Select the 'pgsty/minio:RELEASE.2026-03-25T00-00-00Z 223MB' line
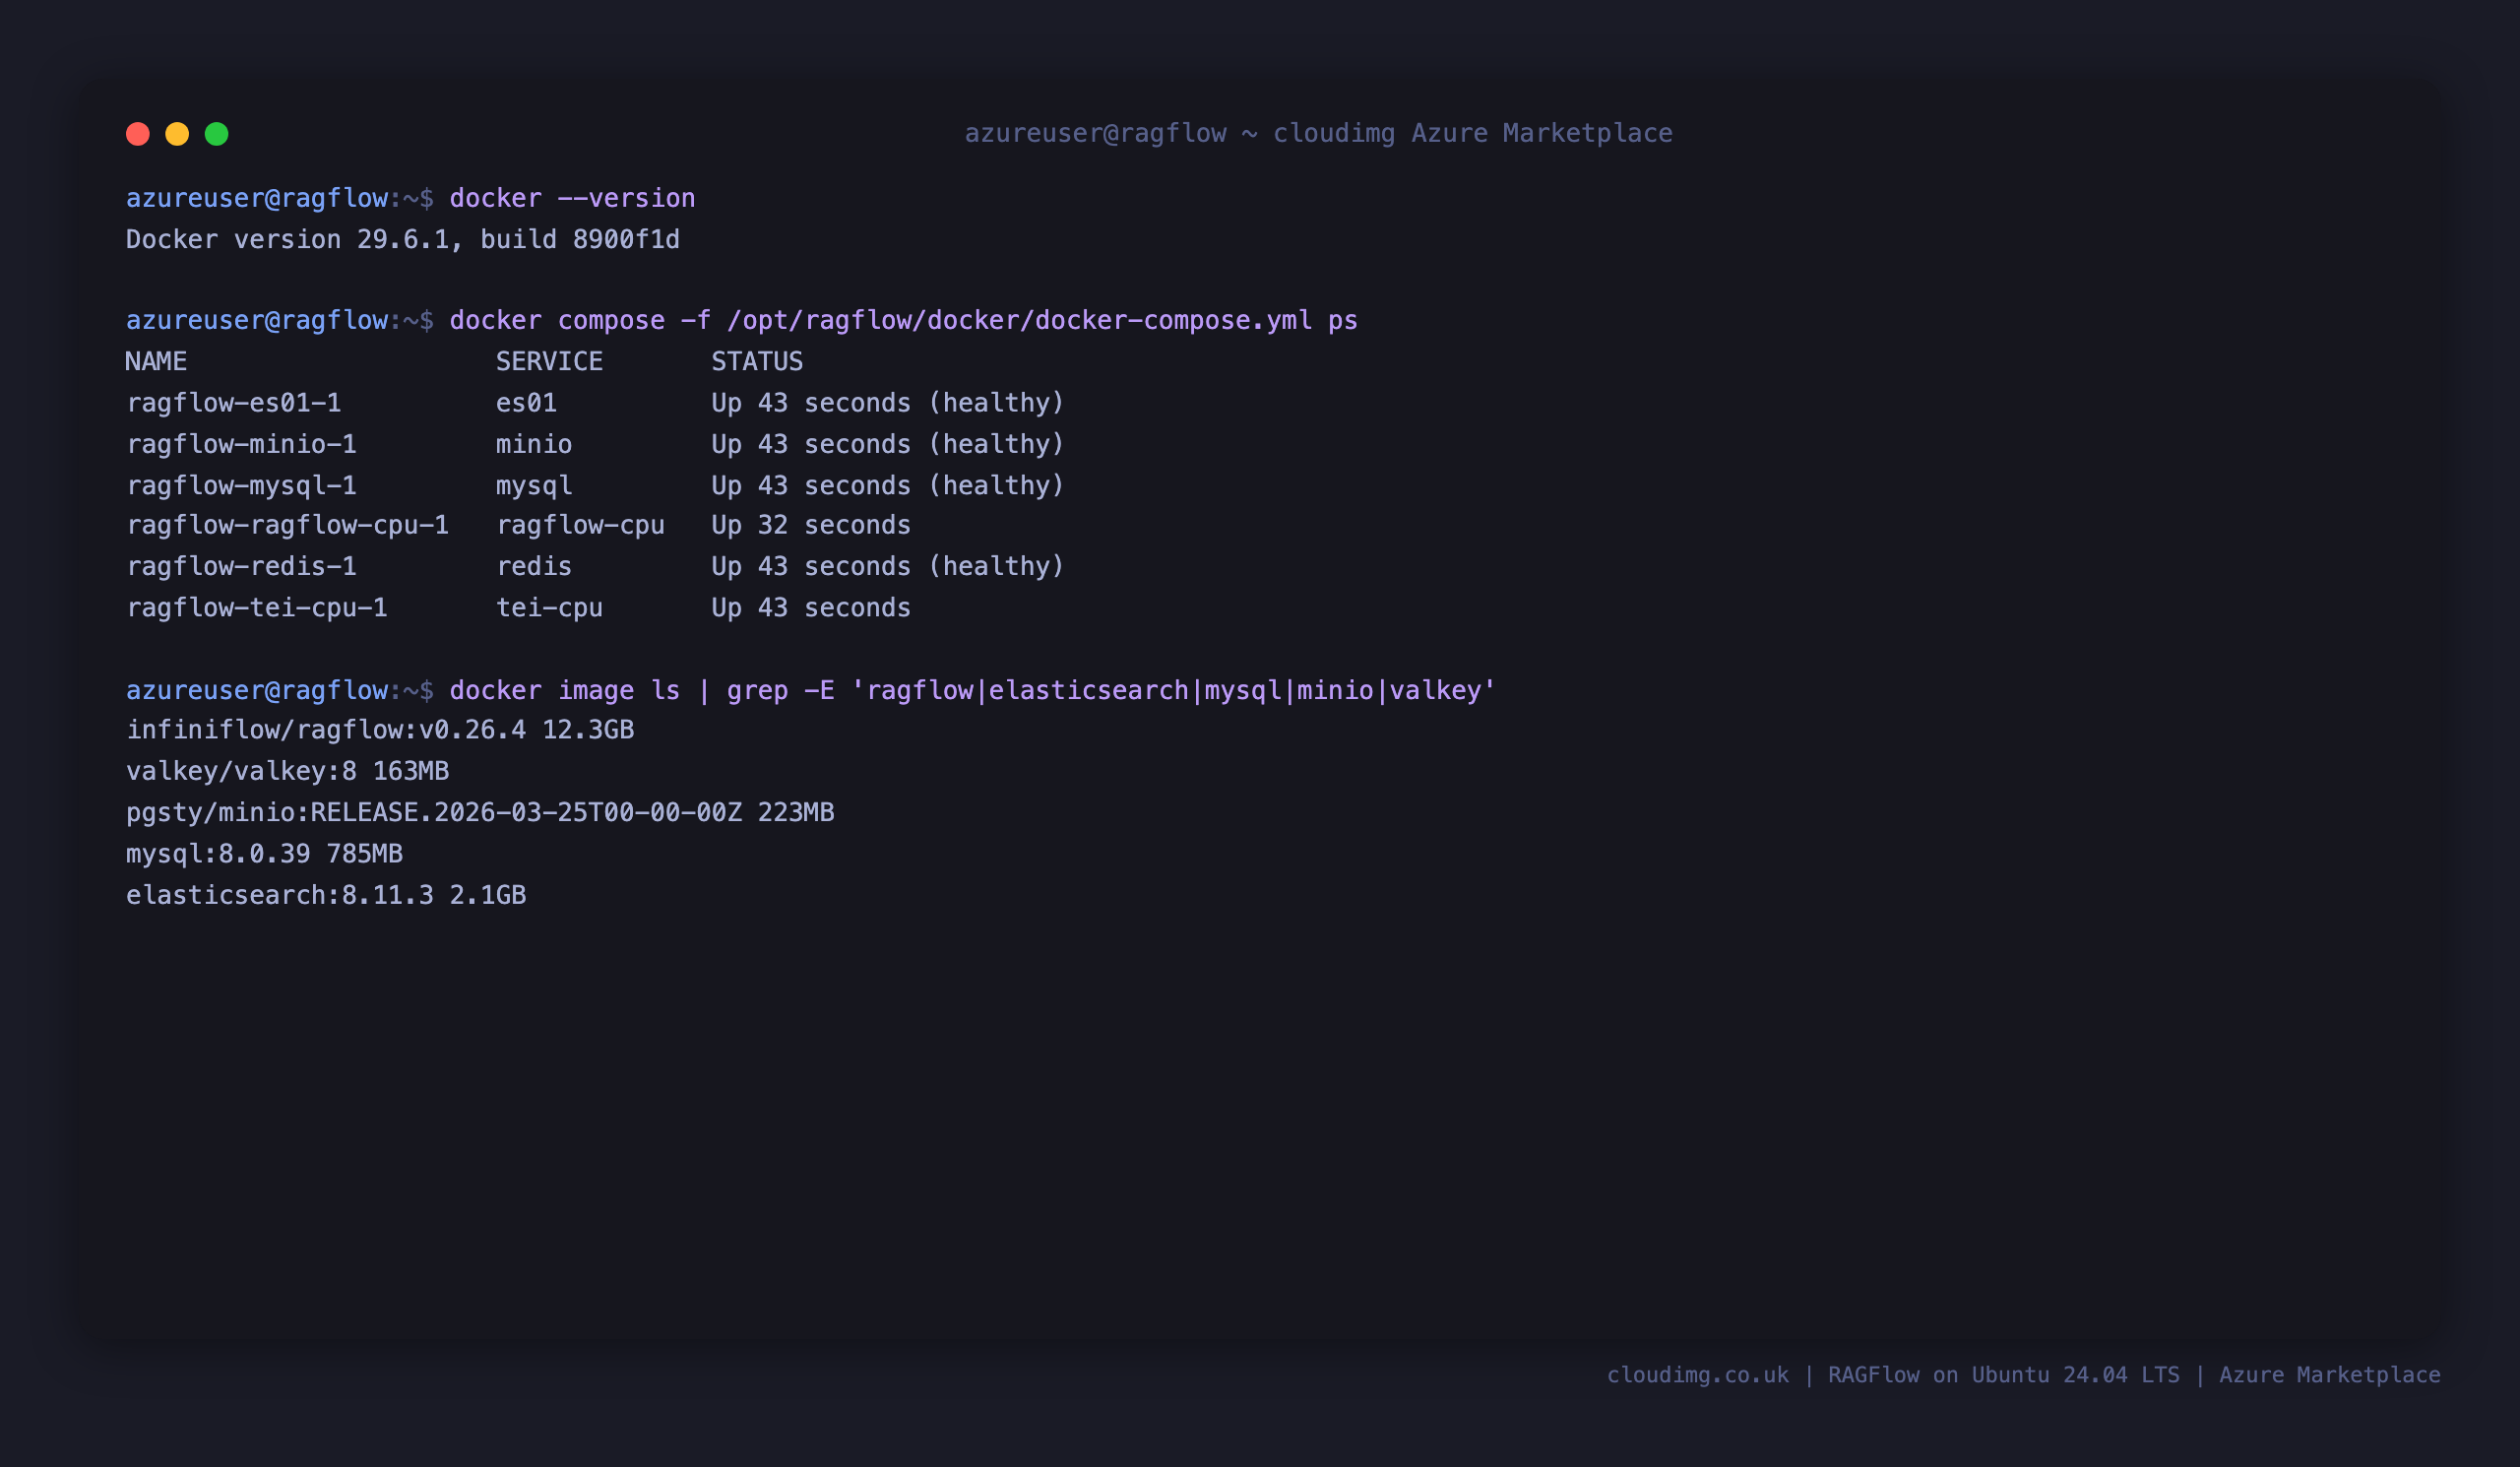 click(480, 812)
